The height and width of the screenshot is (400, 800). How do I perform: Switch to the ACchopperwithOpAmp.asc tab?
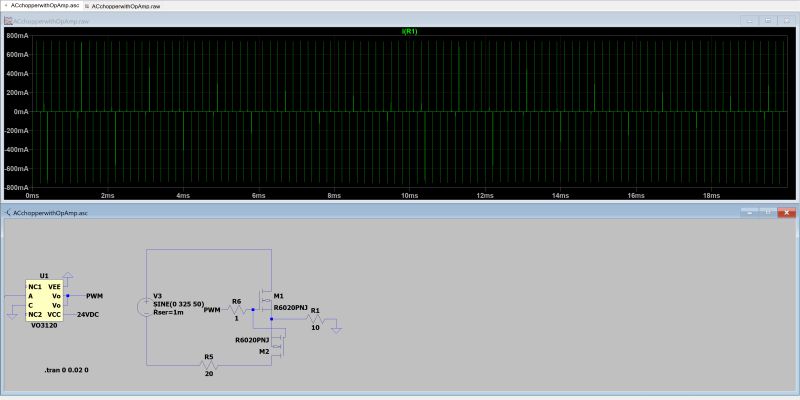pyautogui.click(x=41, y=5)
